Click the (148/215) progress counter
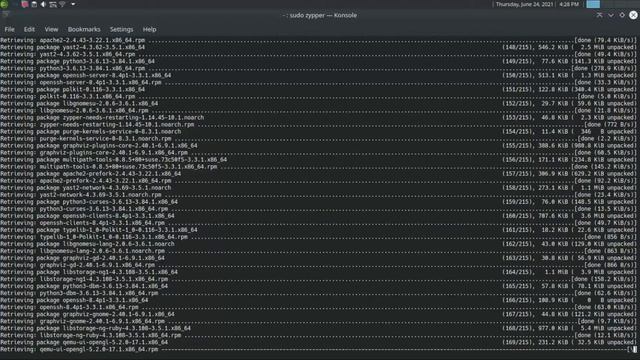This screenshot has width=640, height=360. point(517,47)
